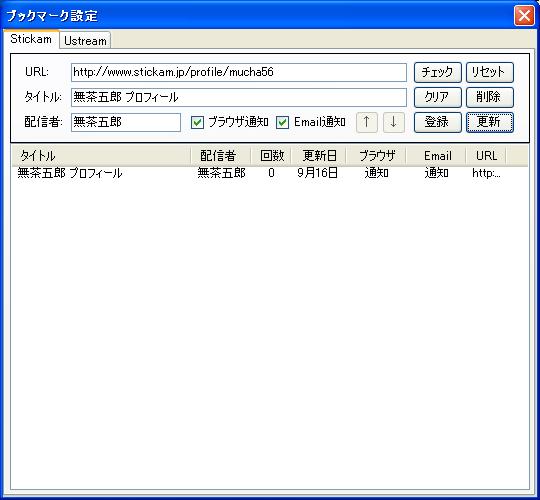Click the up arrow move button

[366, 122]
